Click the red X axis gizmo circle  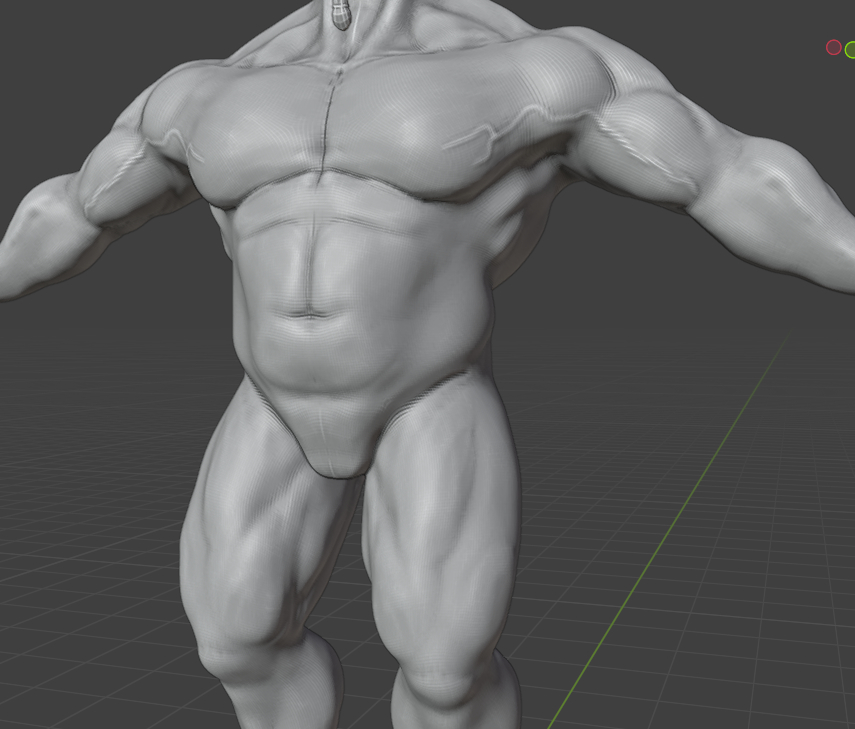pos(833,47)
